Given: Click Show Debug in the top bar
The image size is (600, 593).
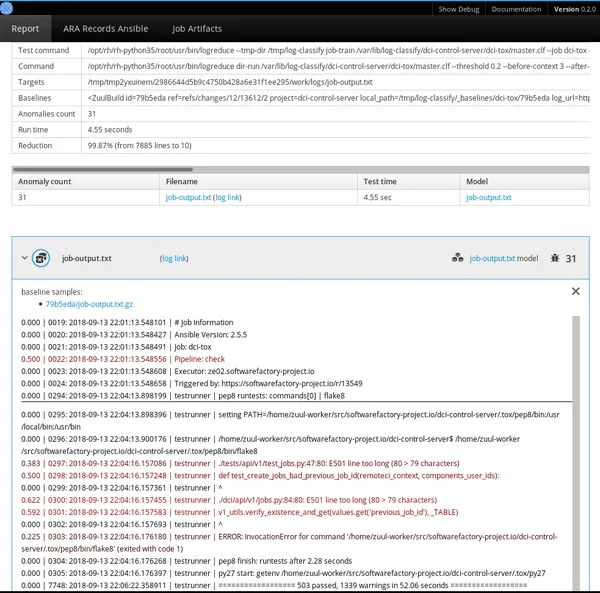Looking at the screenshot, I should (461, 8).
